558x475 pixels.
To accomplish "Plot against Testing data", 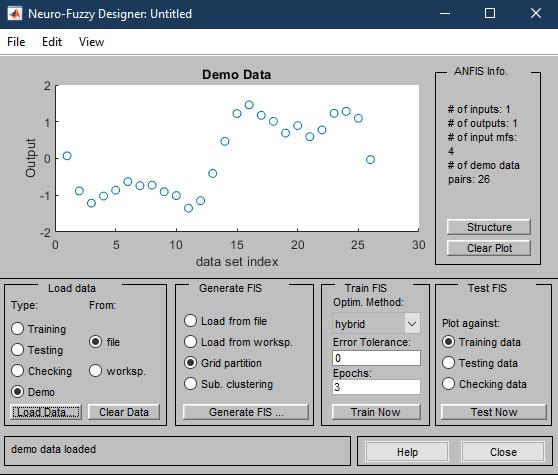I will 448,363.
